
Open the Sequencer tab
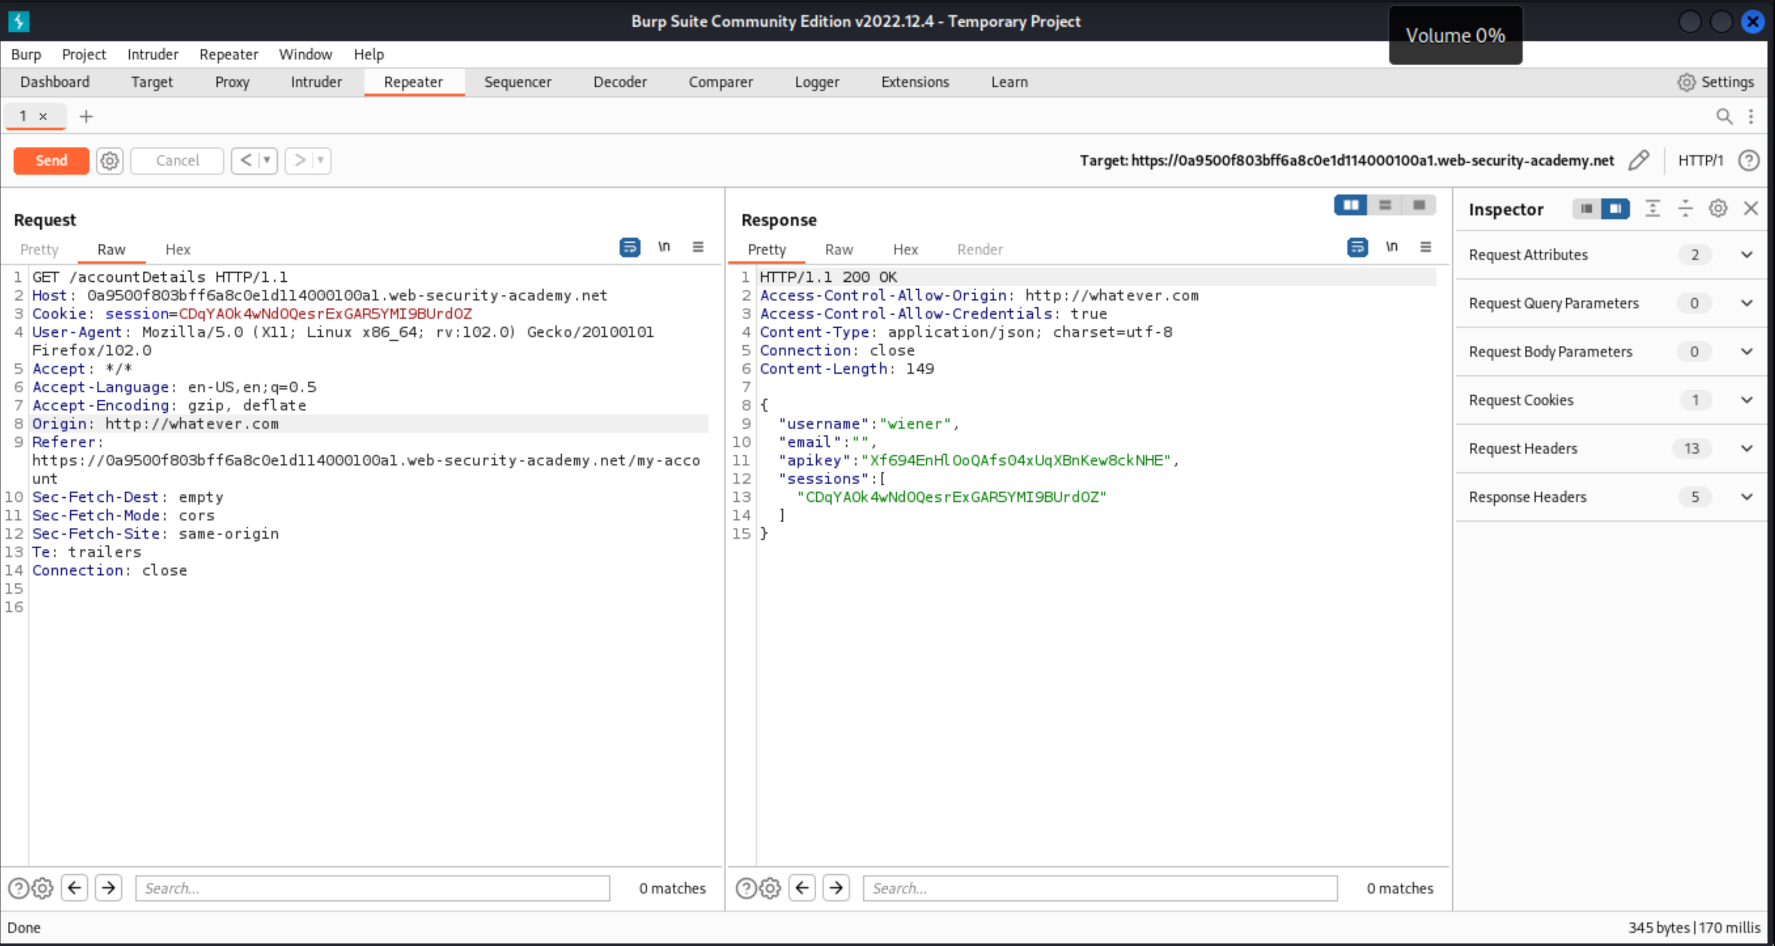click(x=517, y=82)
